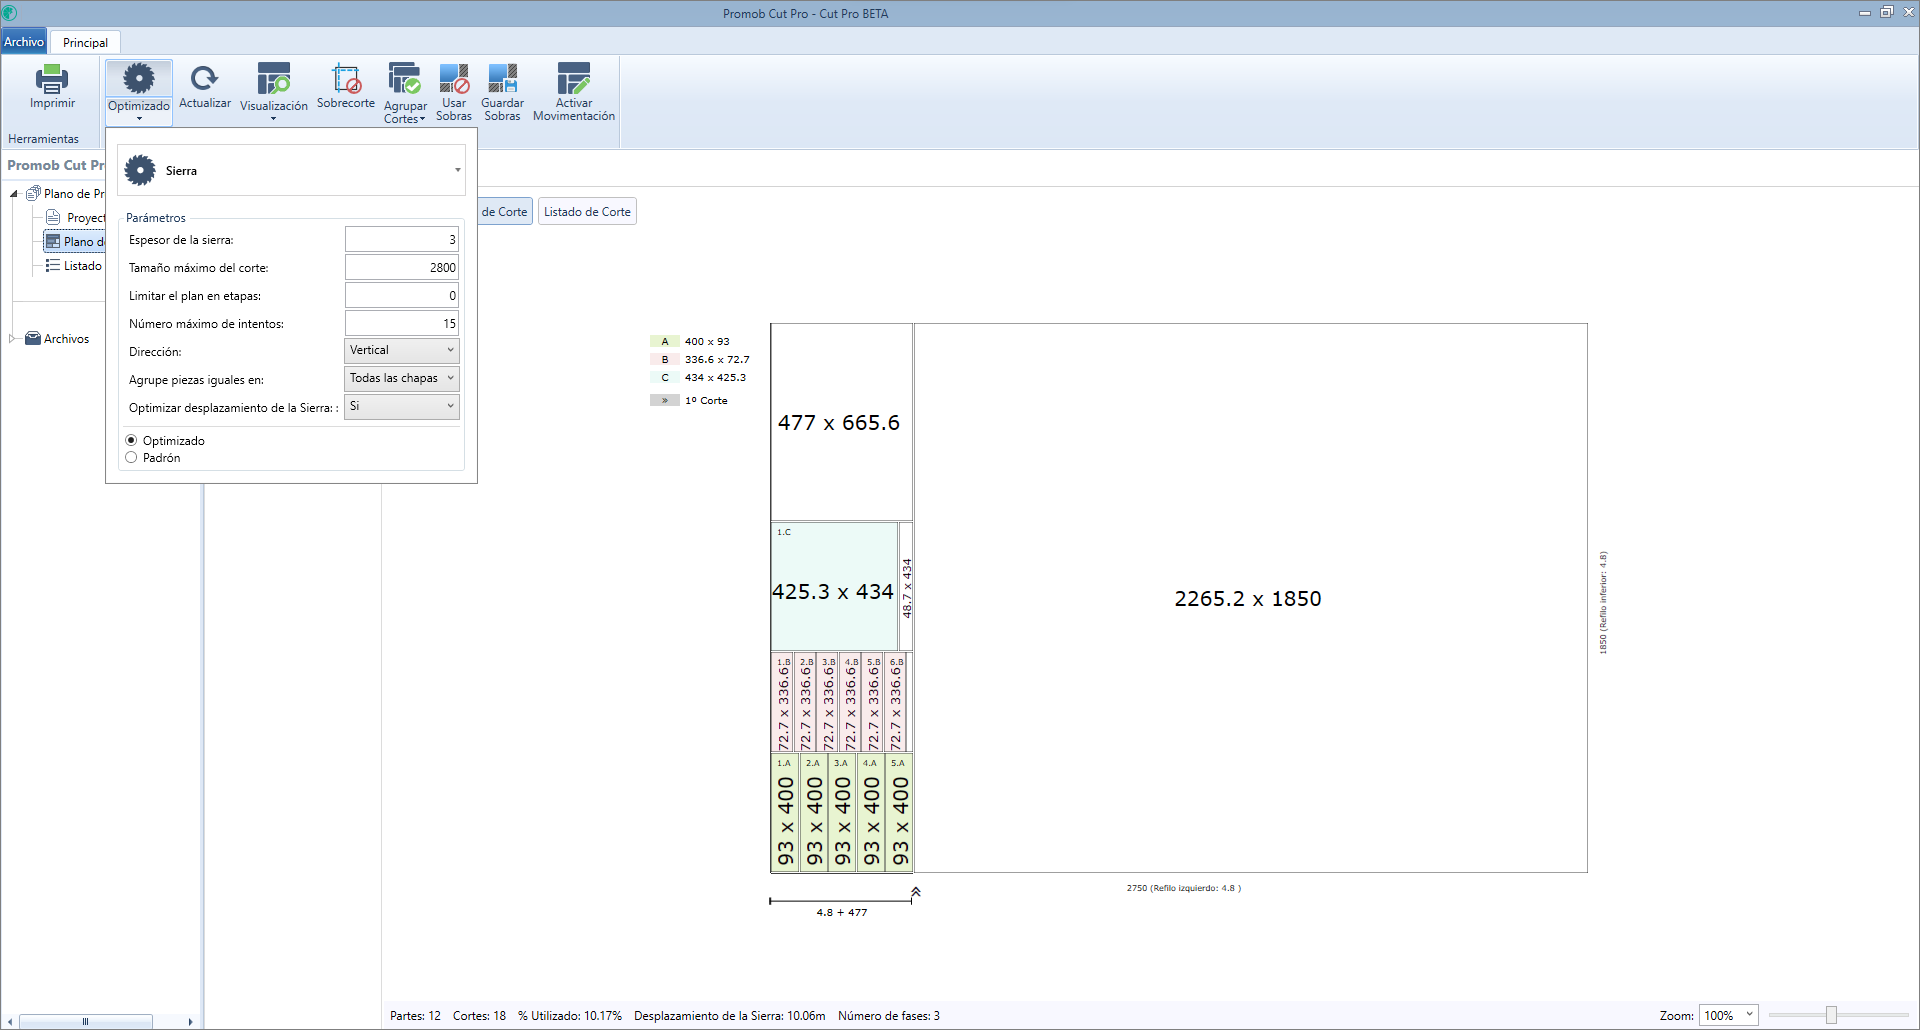Viewport: 1920px width, 1030px height.
Task: Click the Cortes: 18 status text
Action: 479,1015
